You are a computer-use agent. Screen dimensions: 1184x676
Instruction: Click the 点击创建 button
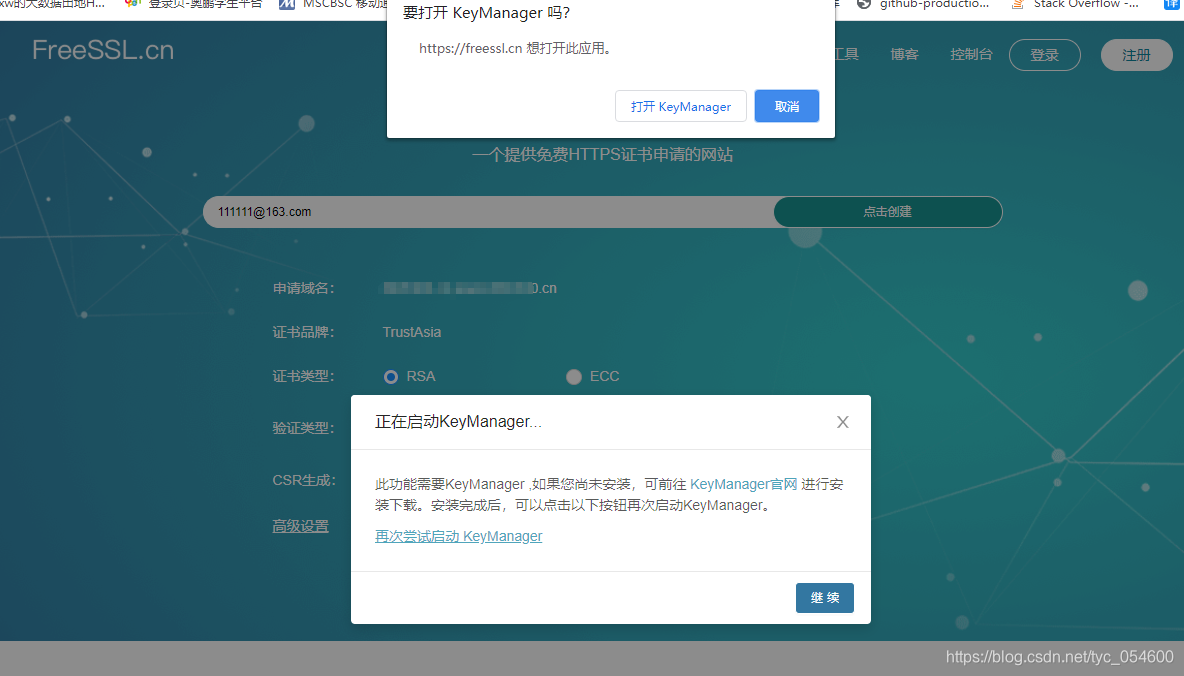(x=887, y=212)
